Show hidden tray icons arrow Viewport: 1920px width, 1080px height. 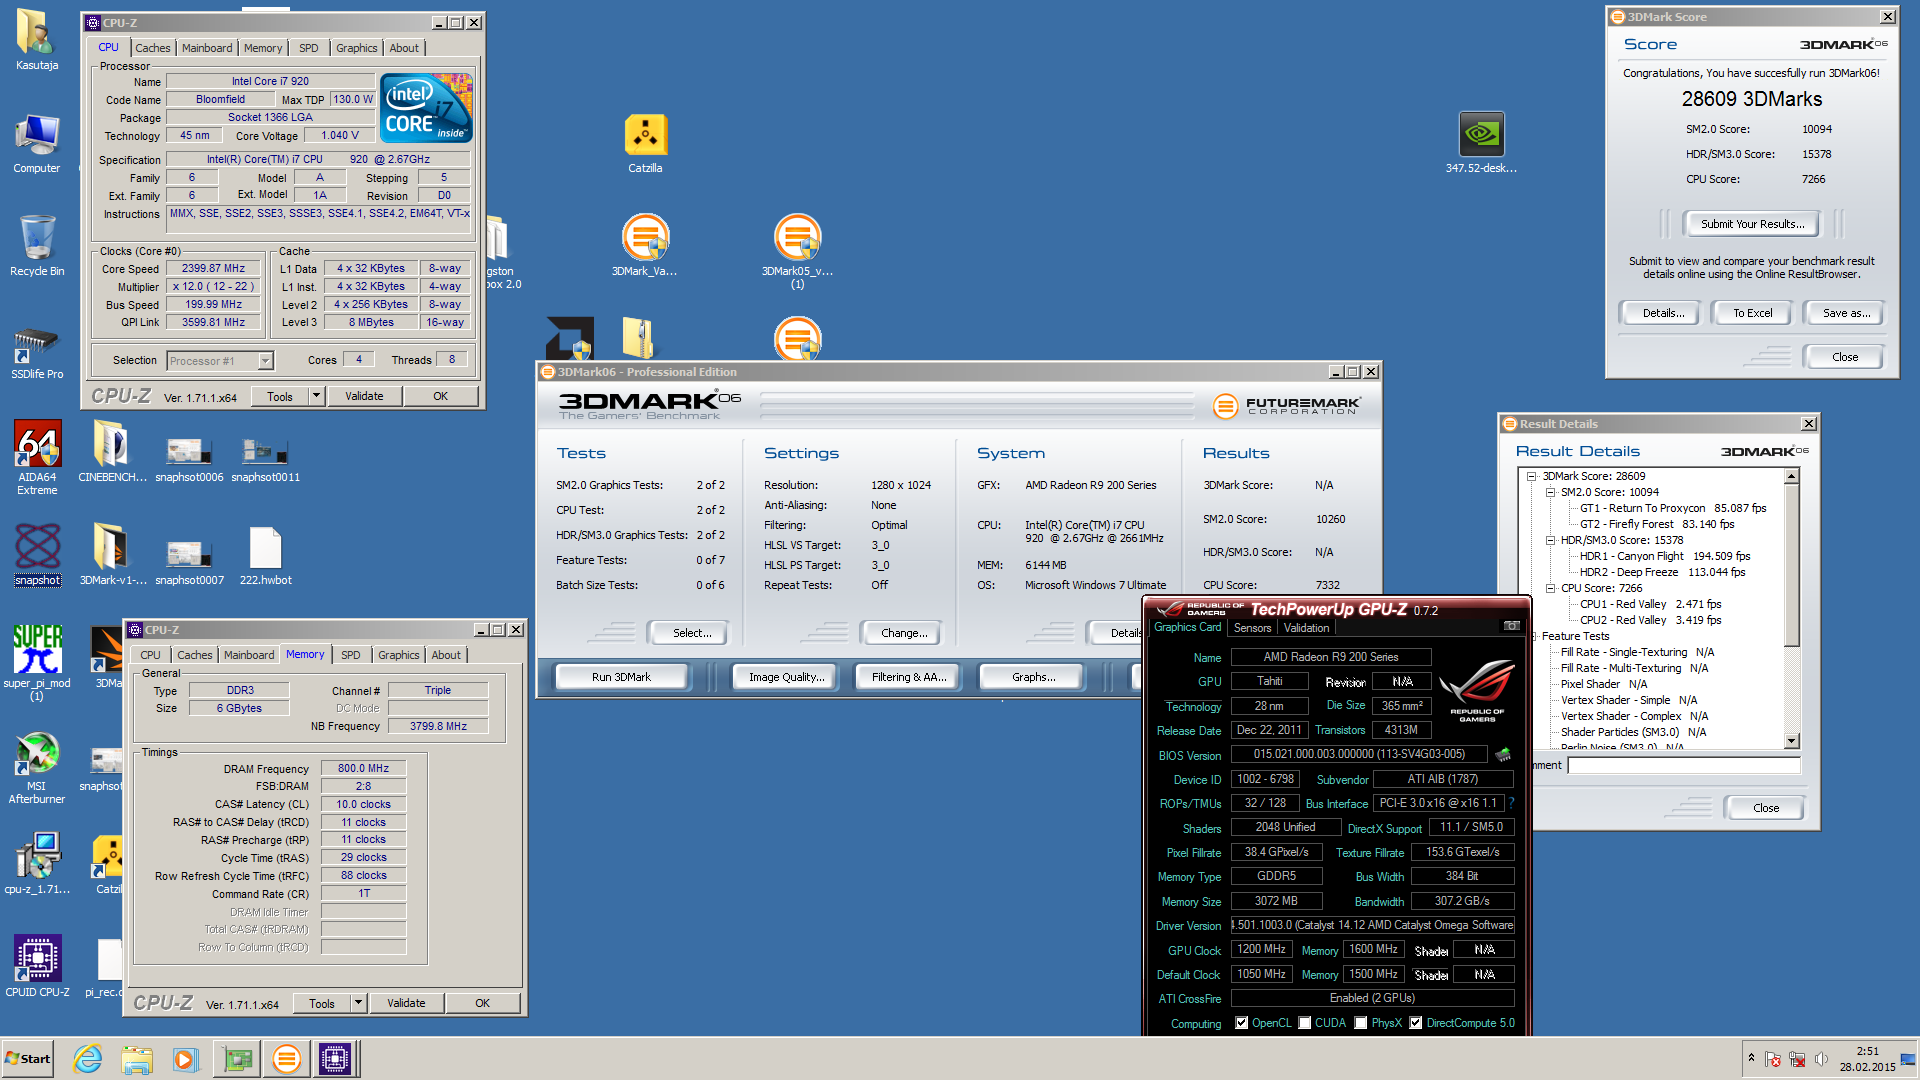click(x=1751, y=1058)
